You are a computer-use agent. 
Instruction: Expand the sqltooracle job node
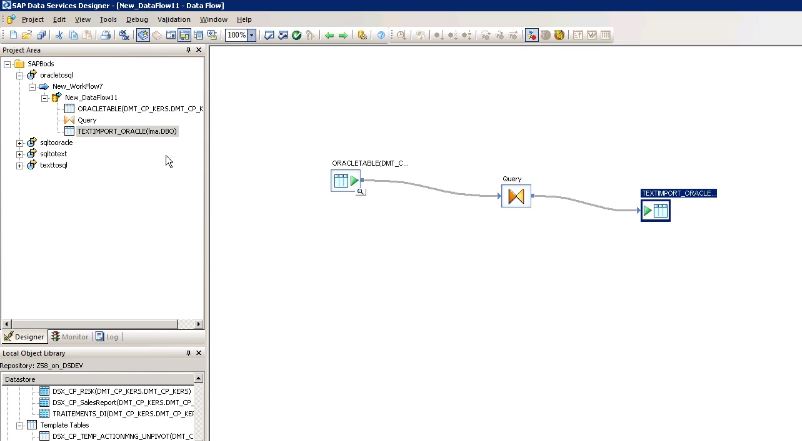pyautogui.click(x=19, y=143)
